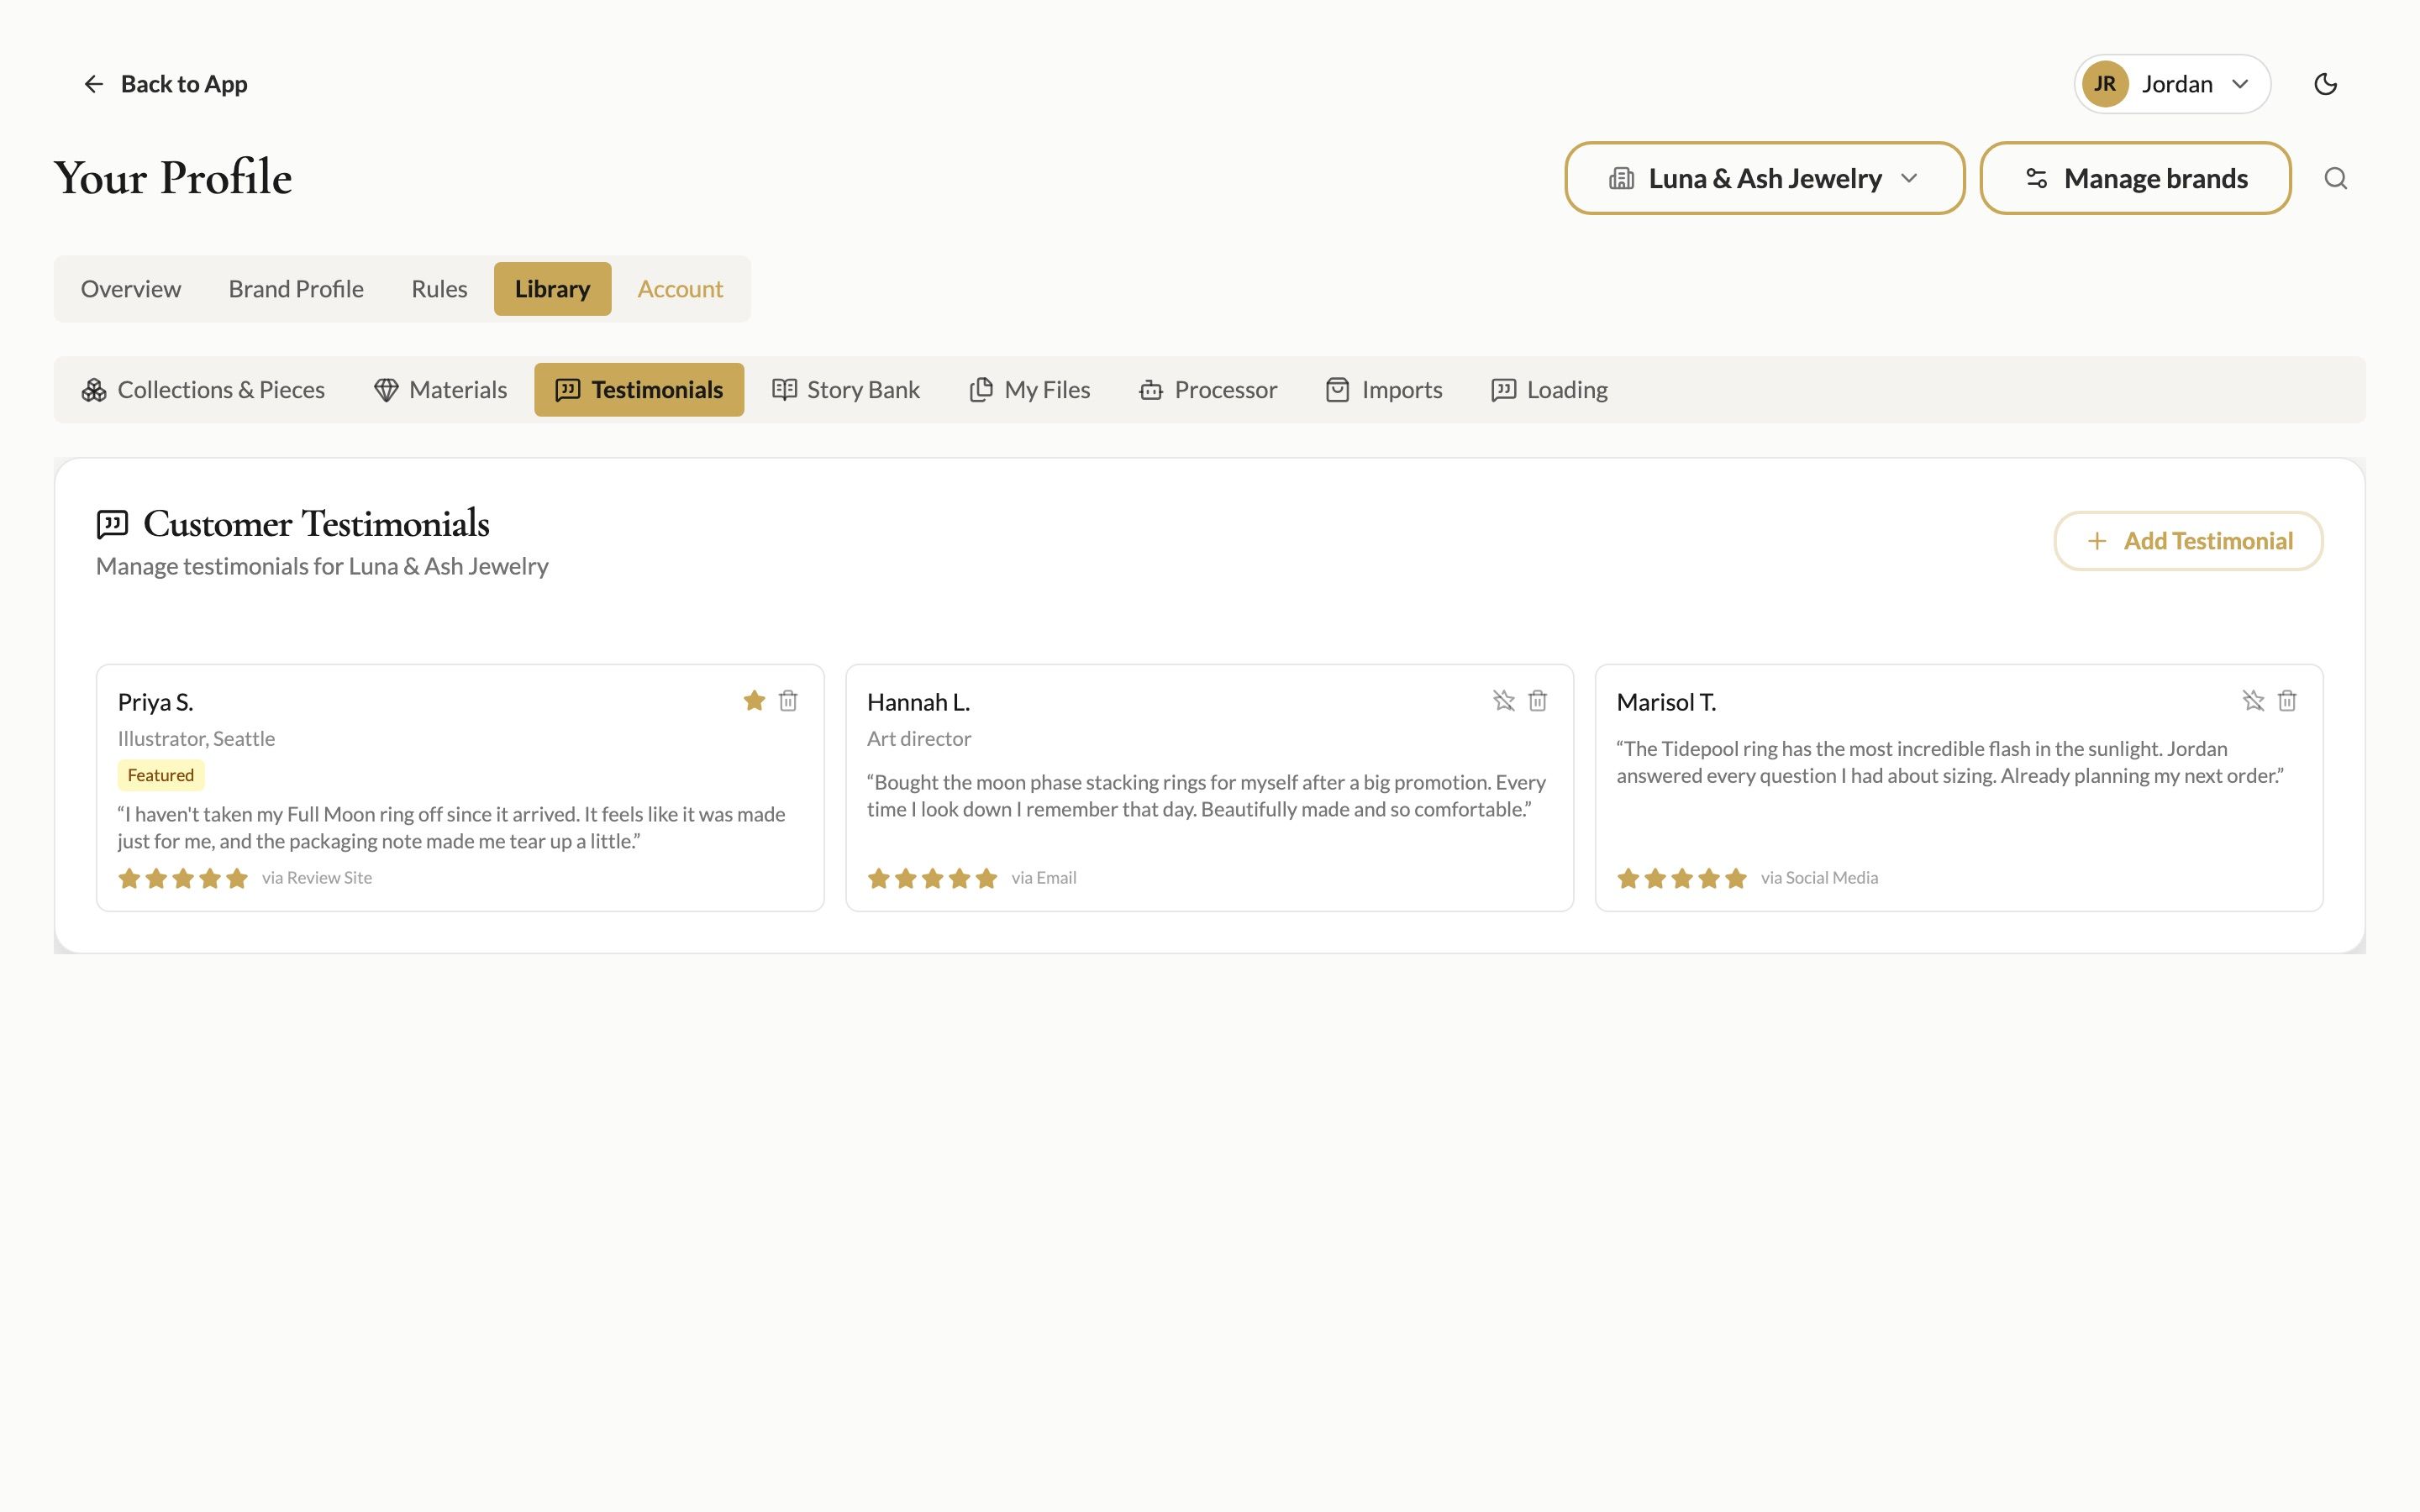Unfeature Priya S. via the gold star
Screen dimensions: 2420x1512
coord(754,701)
